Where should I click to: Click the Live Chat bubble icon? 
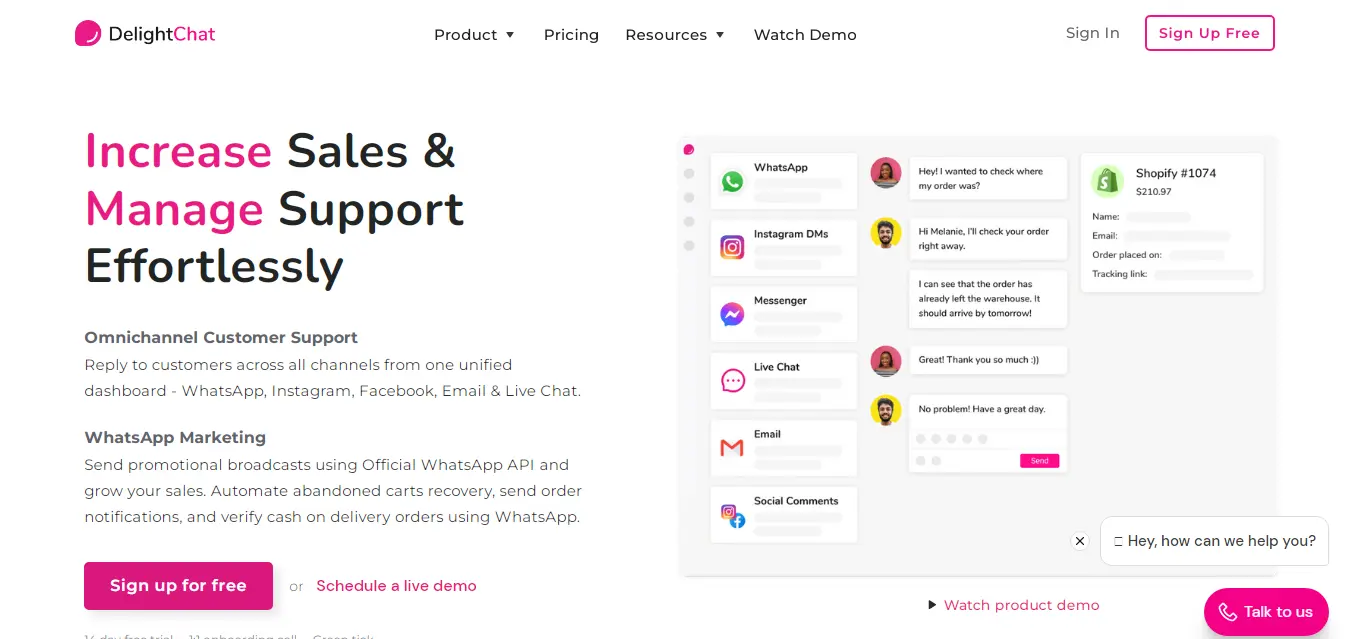pos(733,381)
